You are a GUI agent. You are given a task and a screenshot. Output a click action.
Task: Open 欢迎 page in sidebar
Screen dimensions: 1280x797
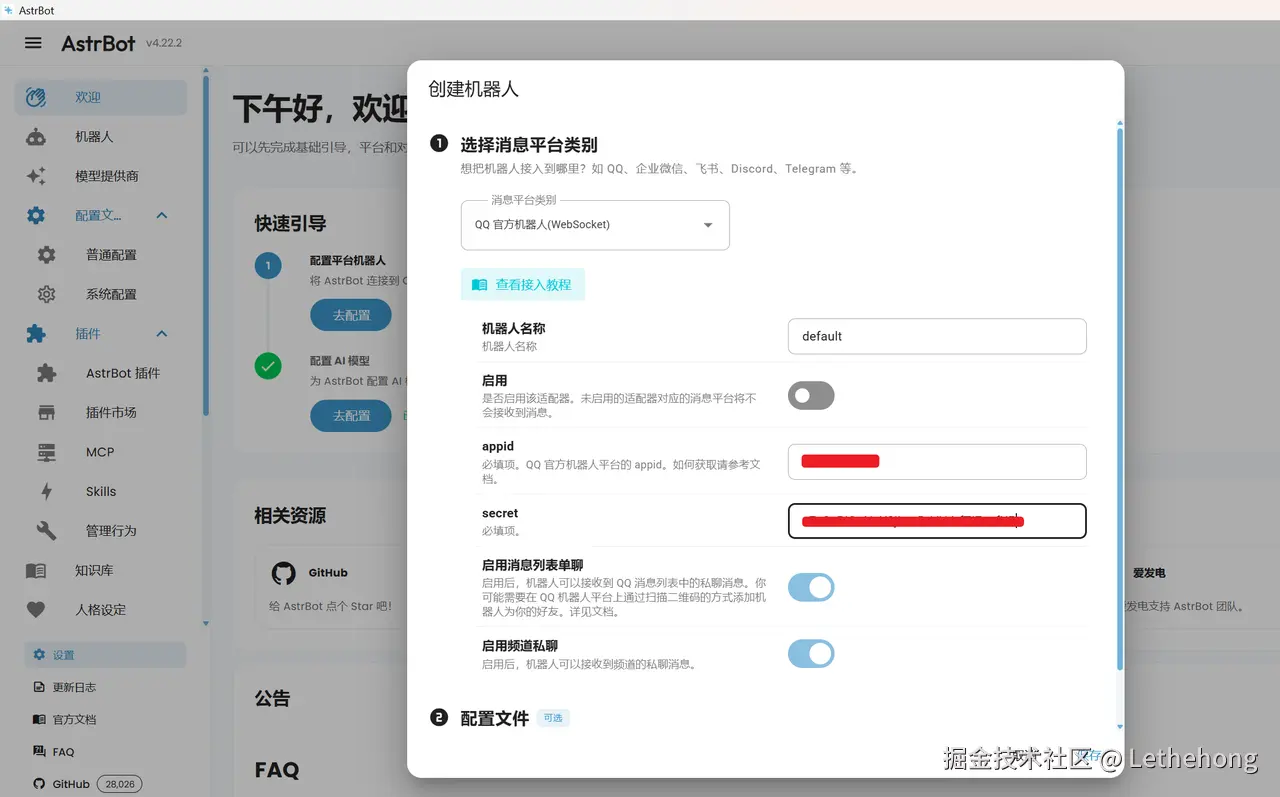[101, 97]
